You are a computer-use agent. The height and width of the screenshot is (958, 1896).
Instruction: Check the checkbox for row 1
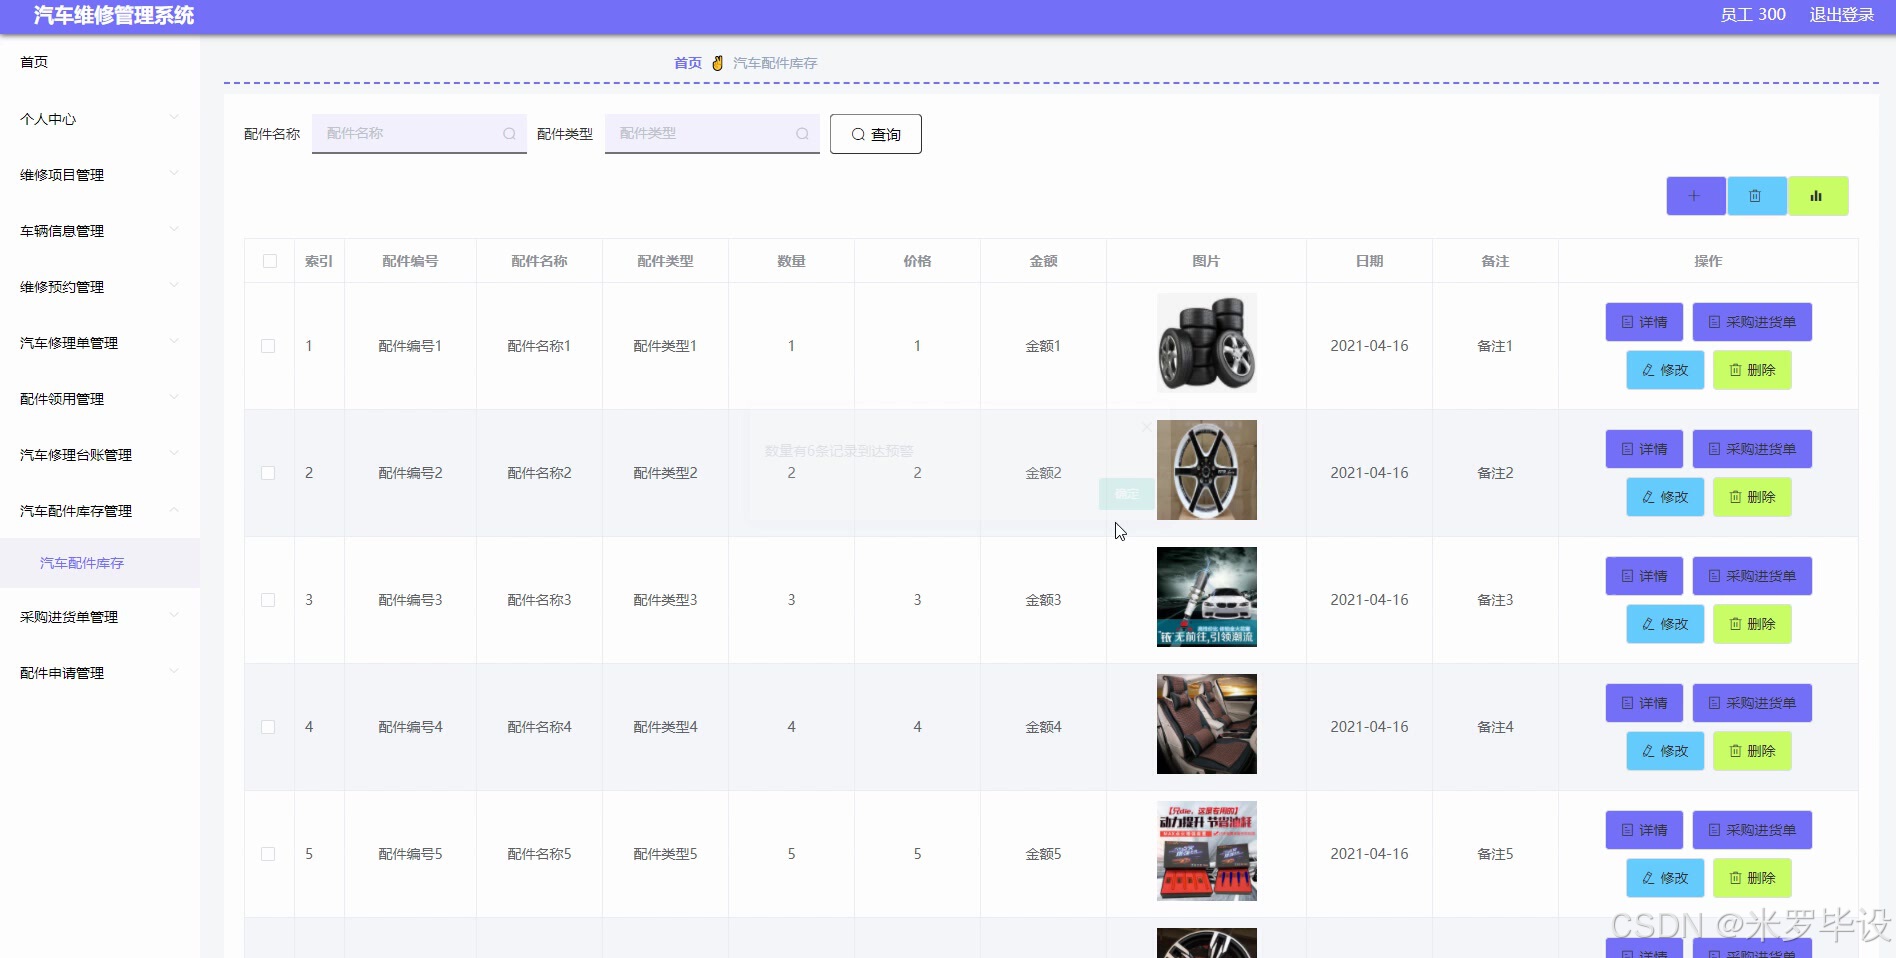268,346
